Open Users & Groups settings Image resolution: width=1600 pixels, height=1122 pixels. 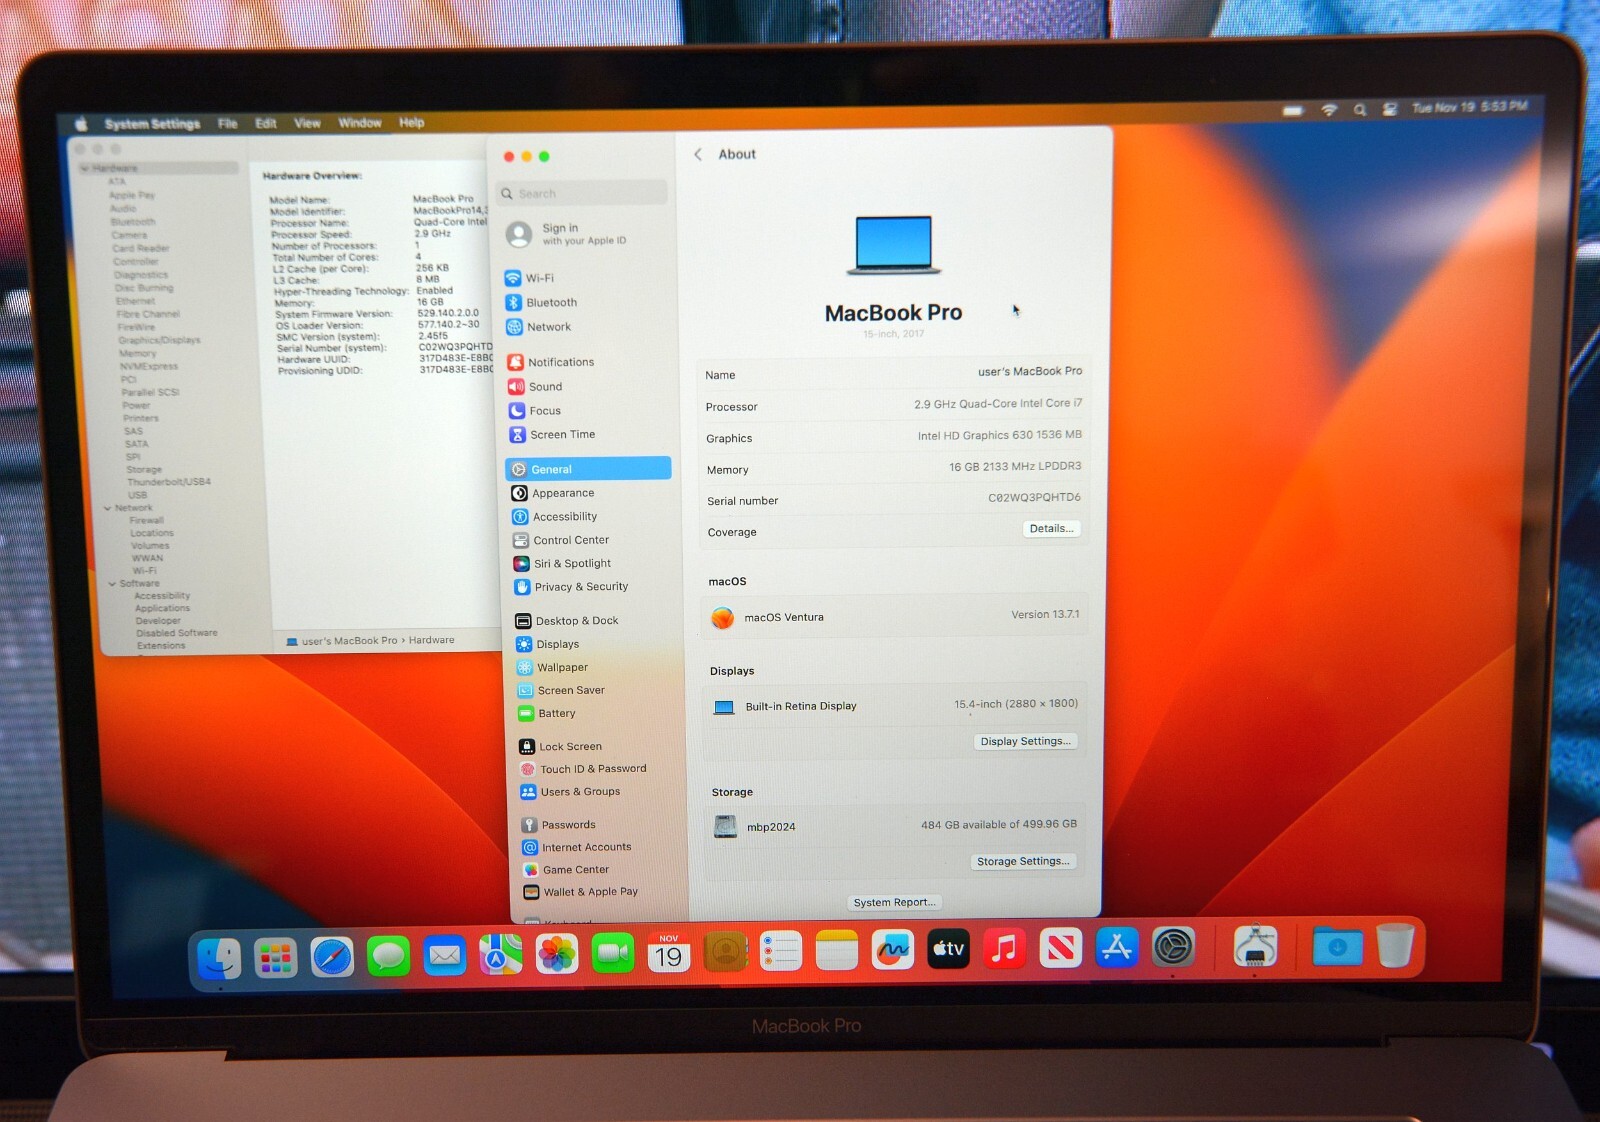click(570, 791)
